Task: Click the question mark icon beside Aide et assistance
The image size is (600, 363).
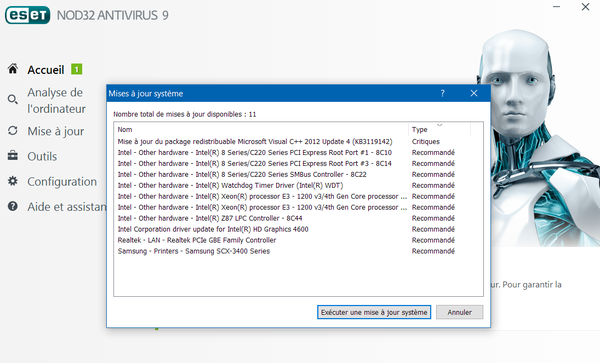Action: tap(13, 207)
